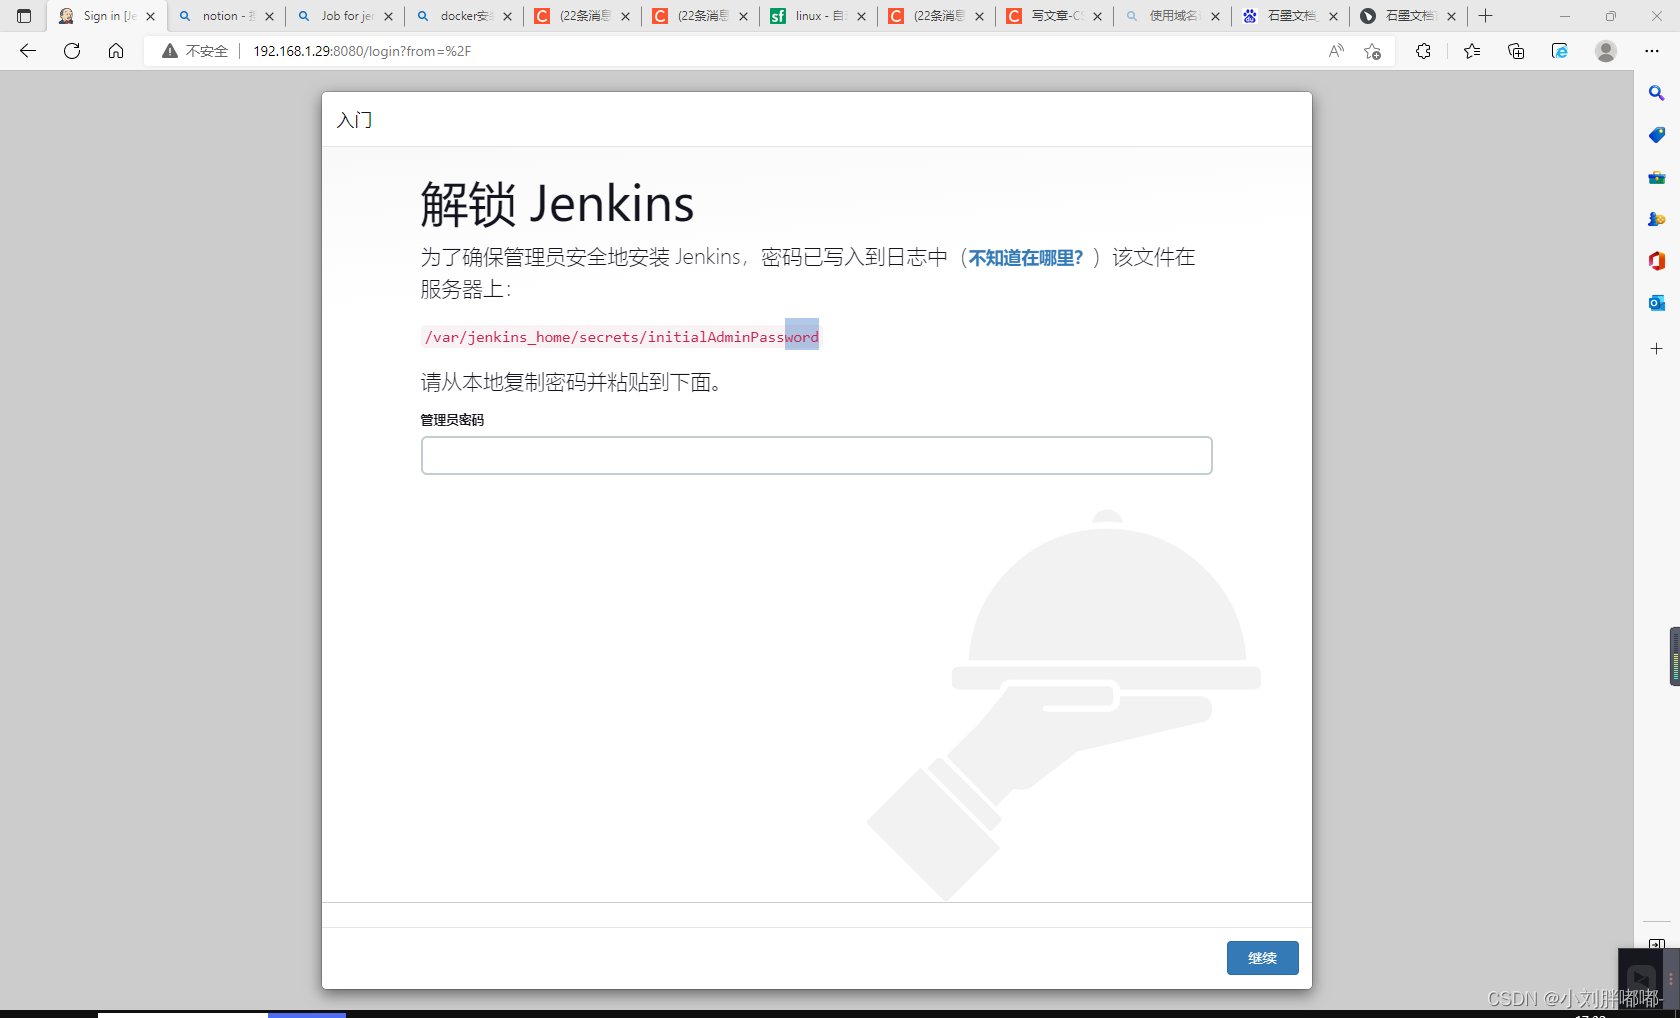Click the shopping tag icon in the sidebar
The width and height of the screenshot is (1680, 1018).
click(1656, 135)
